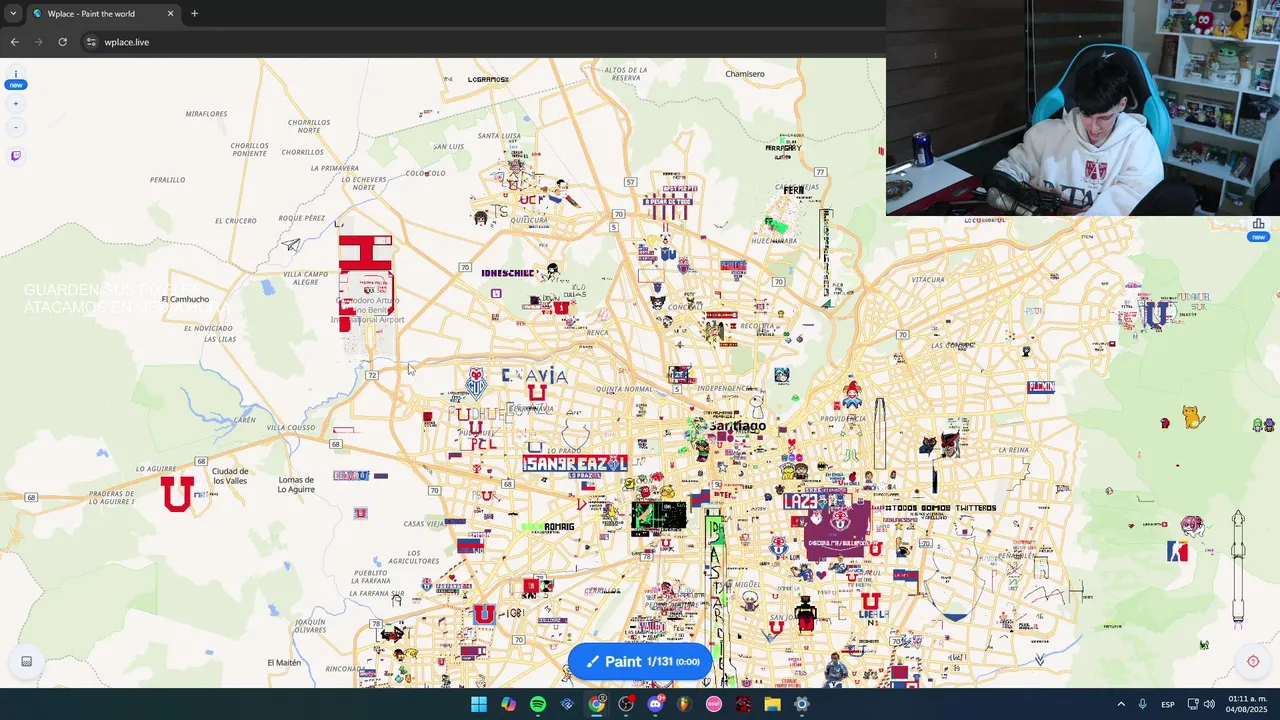Zoom out the map with minus button

[16, 128]
